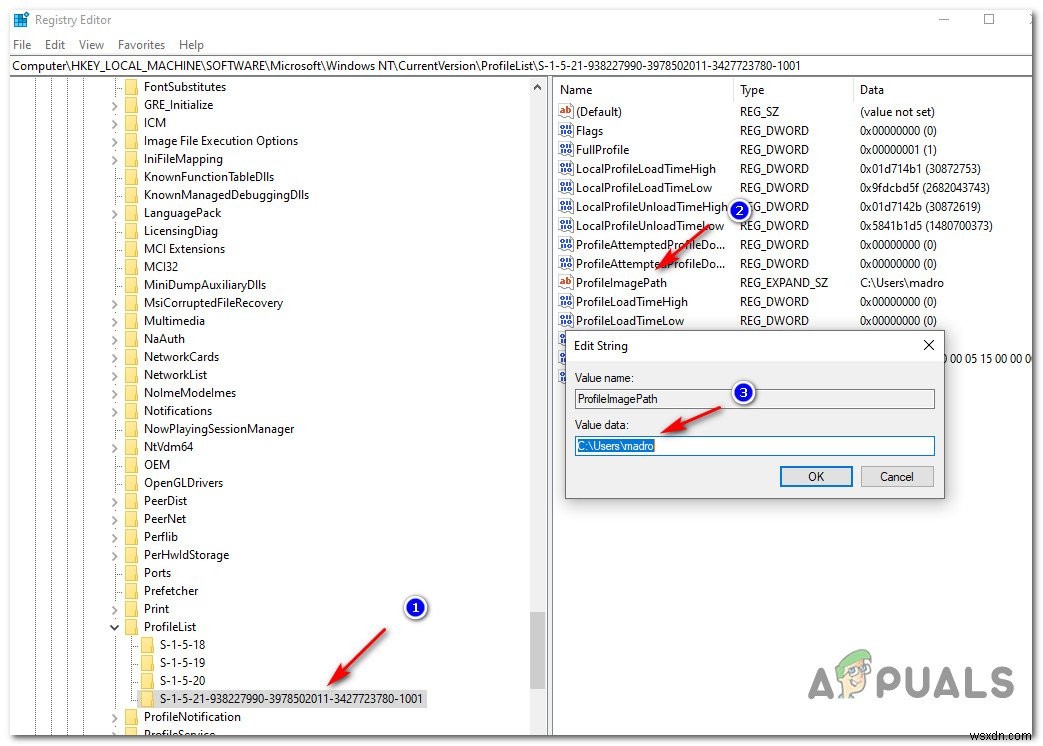Image resolution: width=1043 pixels, height=746 pixels.
Task: Expand the NetworkList key
Action: pyautogui.click(x=114, y=375)
